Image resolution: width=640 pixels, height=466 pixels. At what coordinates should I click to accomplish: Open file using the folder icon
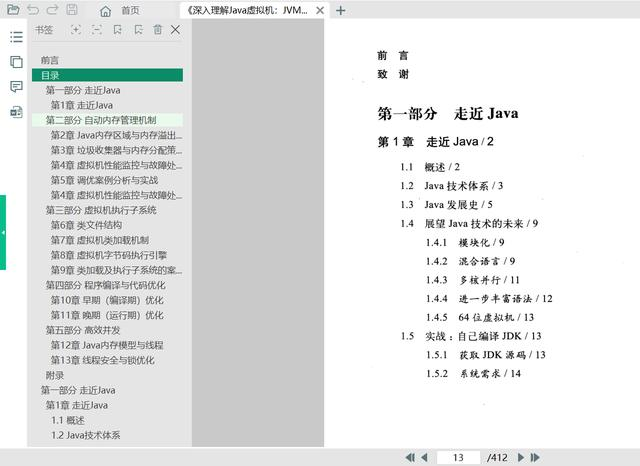tap(13, 9)
